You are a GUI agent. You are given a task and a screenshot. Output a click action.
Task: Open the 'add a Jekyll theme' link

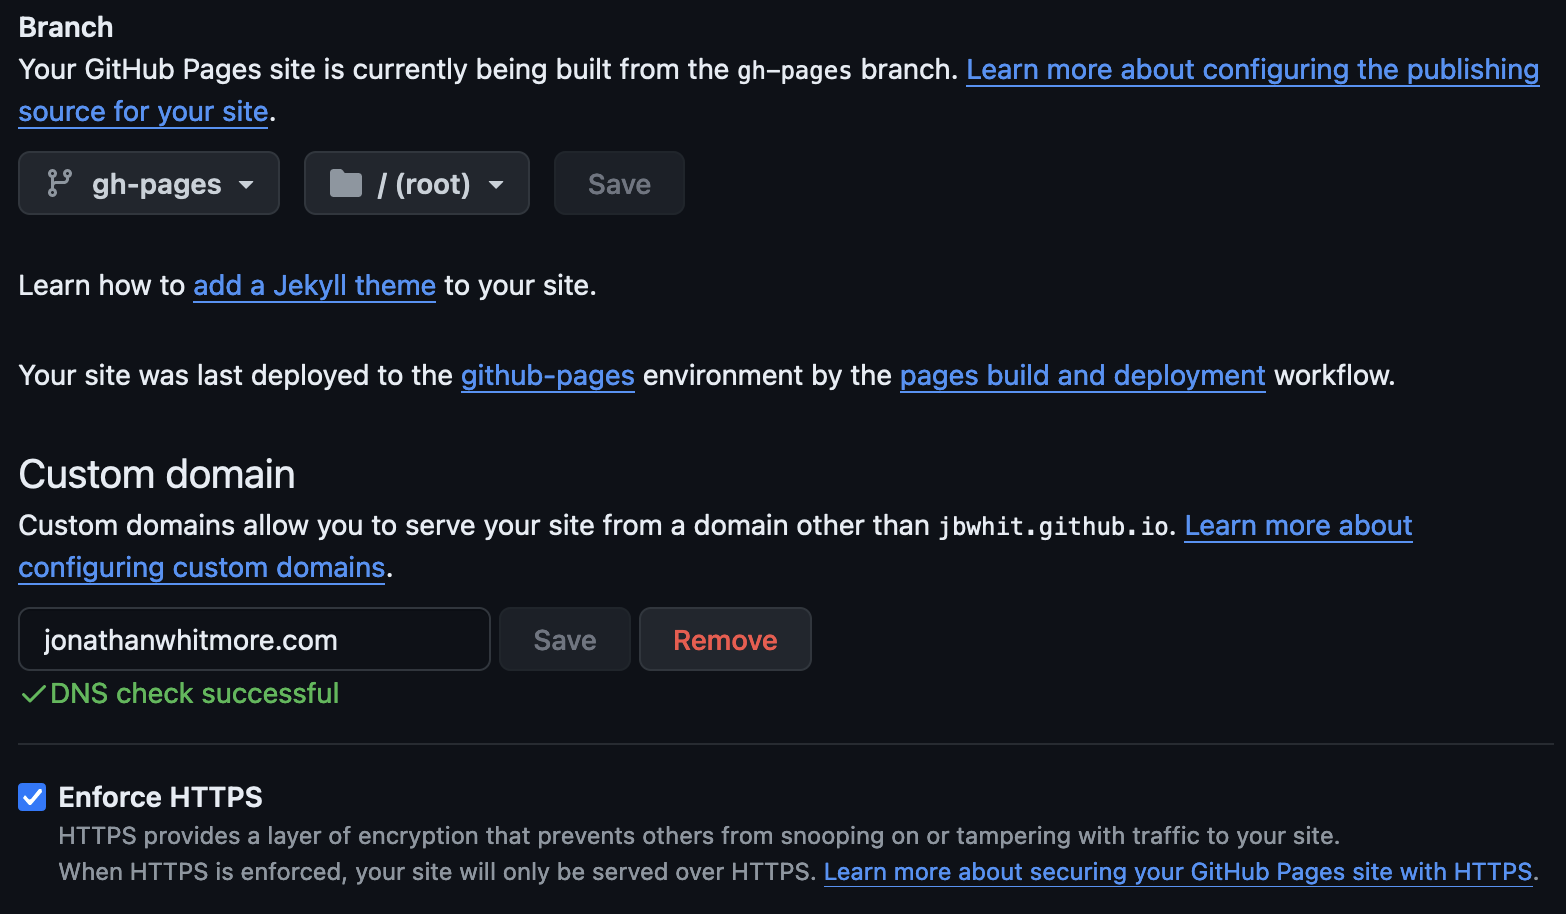314,286
